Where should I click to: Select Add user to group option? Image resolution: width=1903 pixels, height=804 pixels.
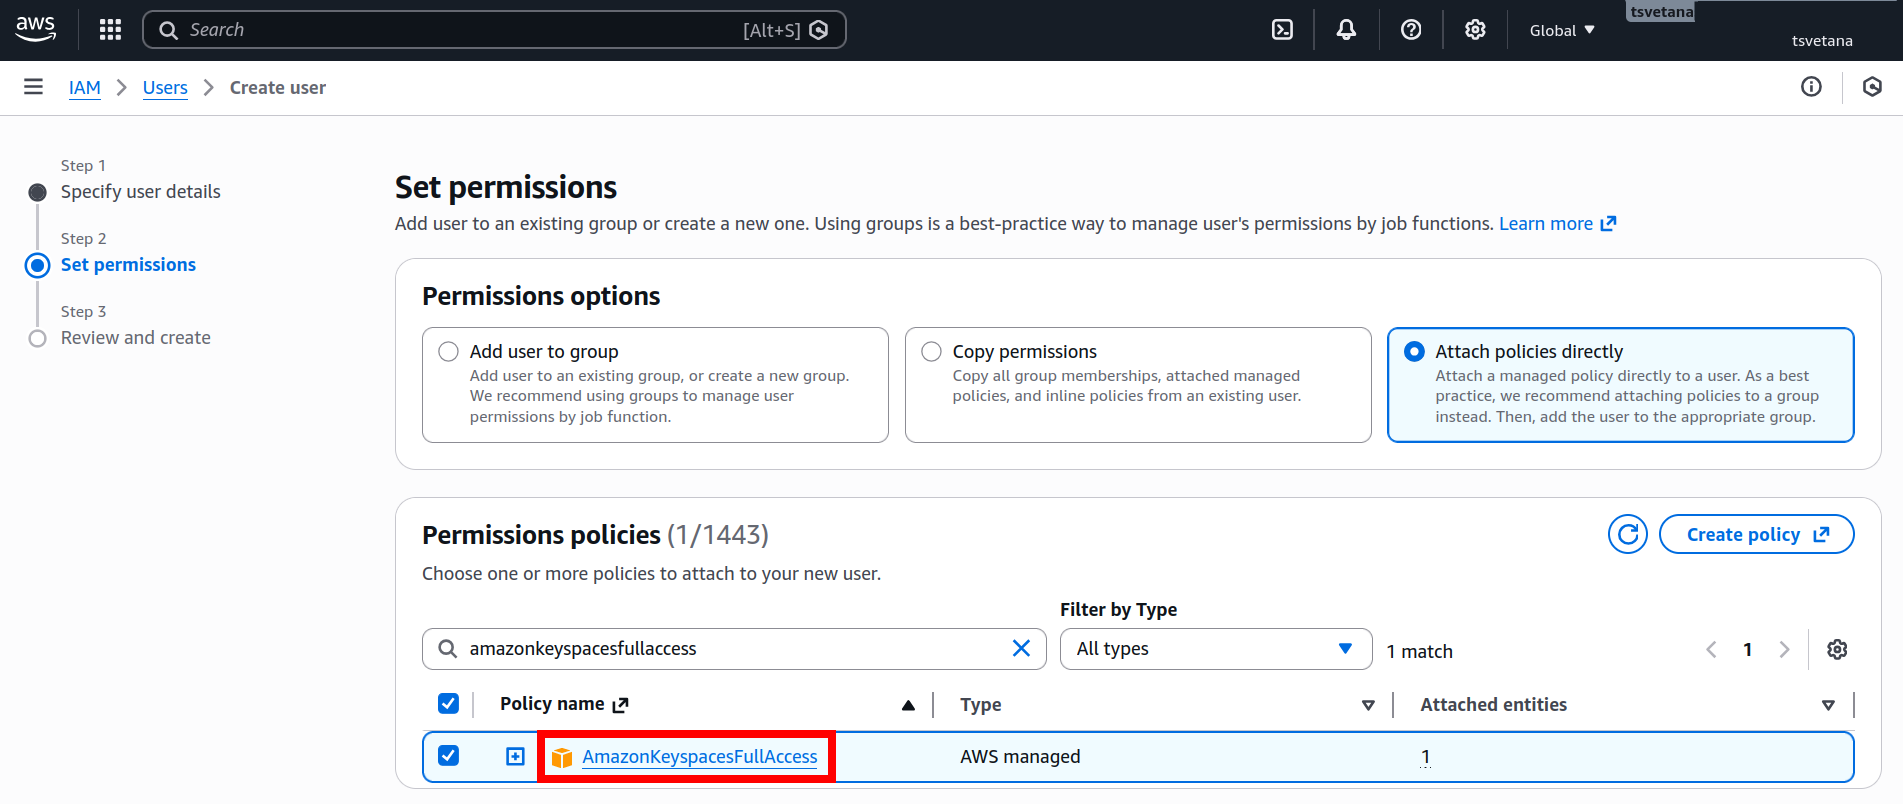click(x=449, y=352)
